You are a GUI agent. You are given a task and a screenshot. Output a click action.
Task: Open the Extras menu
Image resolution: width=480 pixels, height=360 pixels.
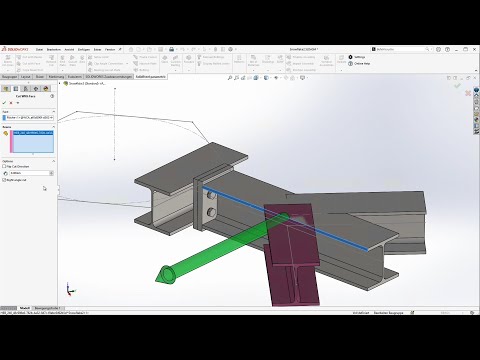click(x=97, y=49)
